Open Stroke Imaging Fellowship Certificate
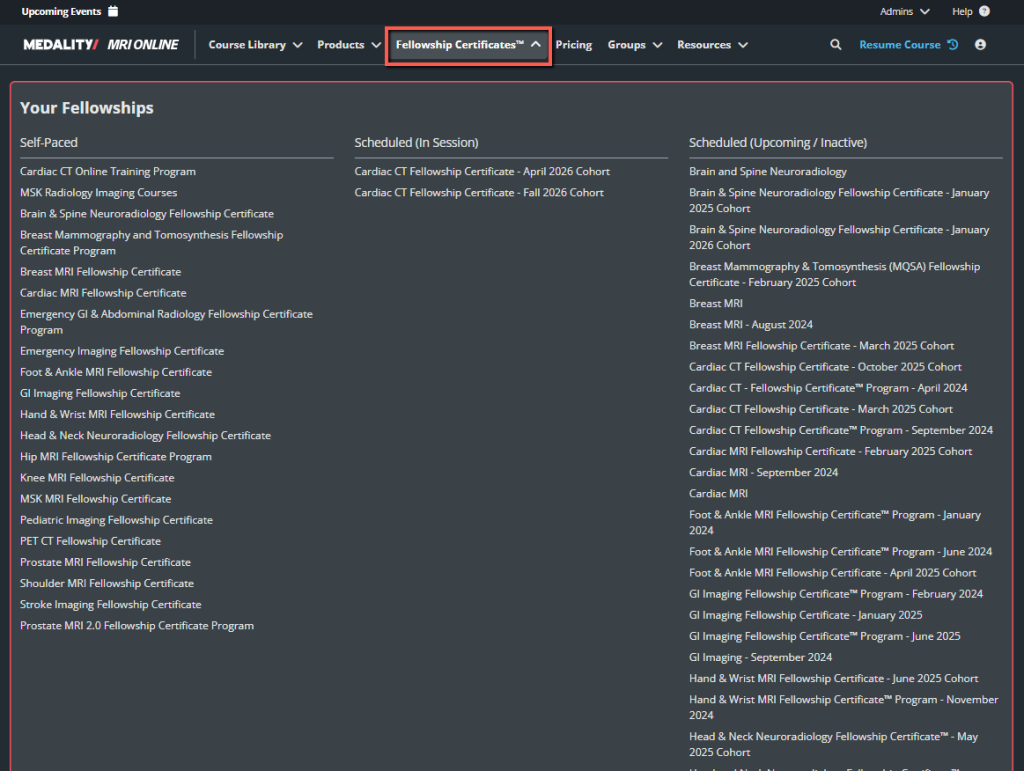This screenshot has height=771, width=1024. pyautogui.click(x=110, y=605)
